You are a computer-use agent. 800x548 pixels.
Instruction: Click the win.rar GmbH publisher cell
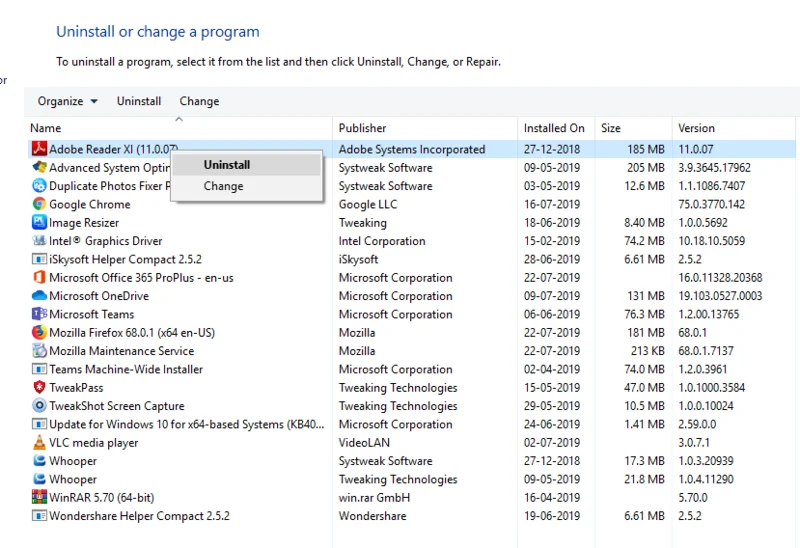click(374, 497)
